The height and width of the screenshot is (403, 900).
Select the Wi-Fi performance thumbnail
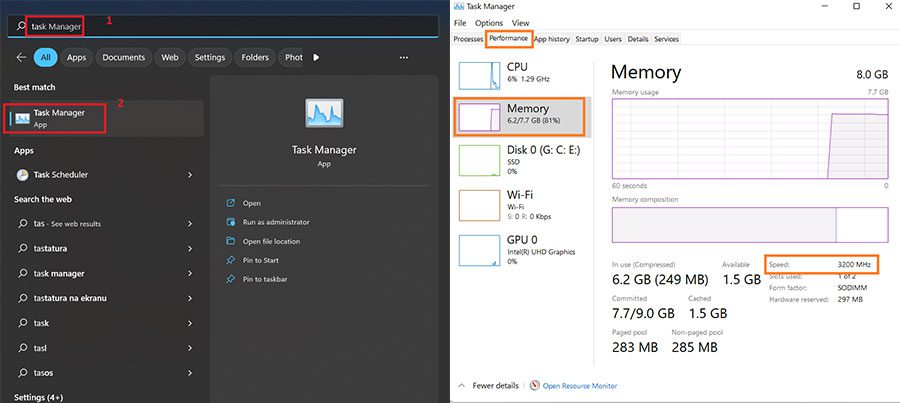(x=479, y=206)
